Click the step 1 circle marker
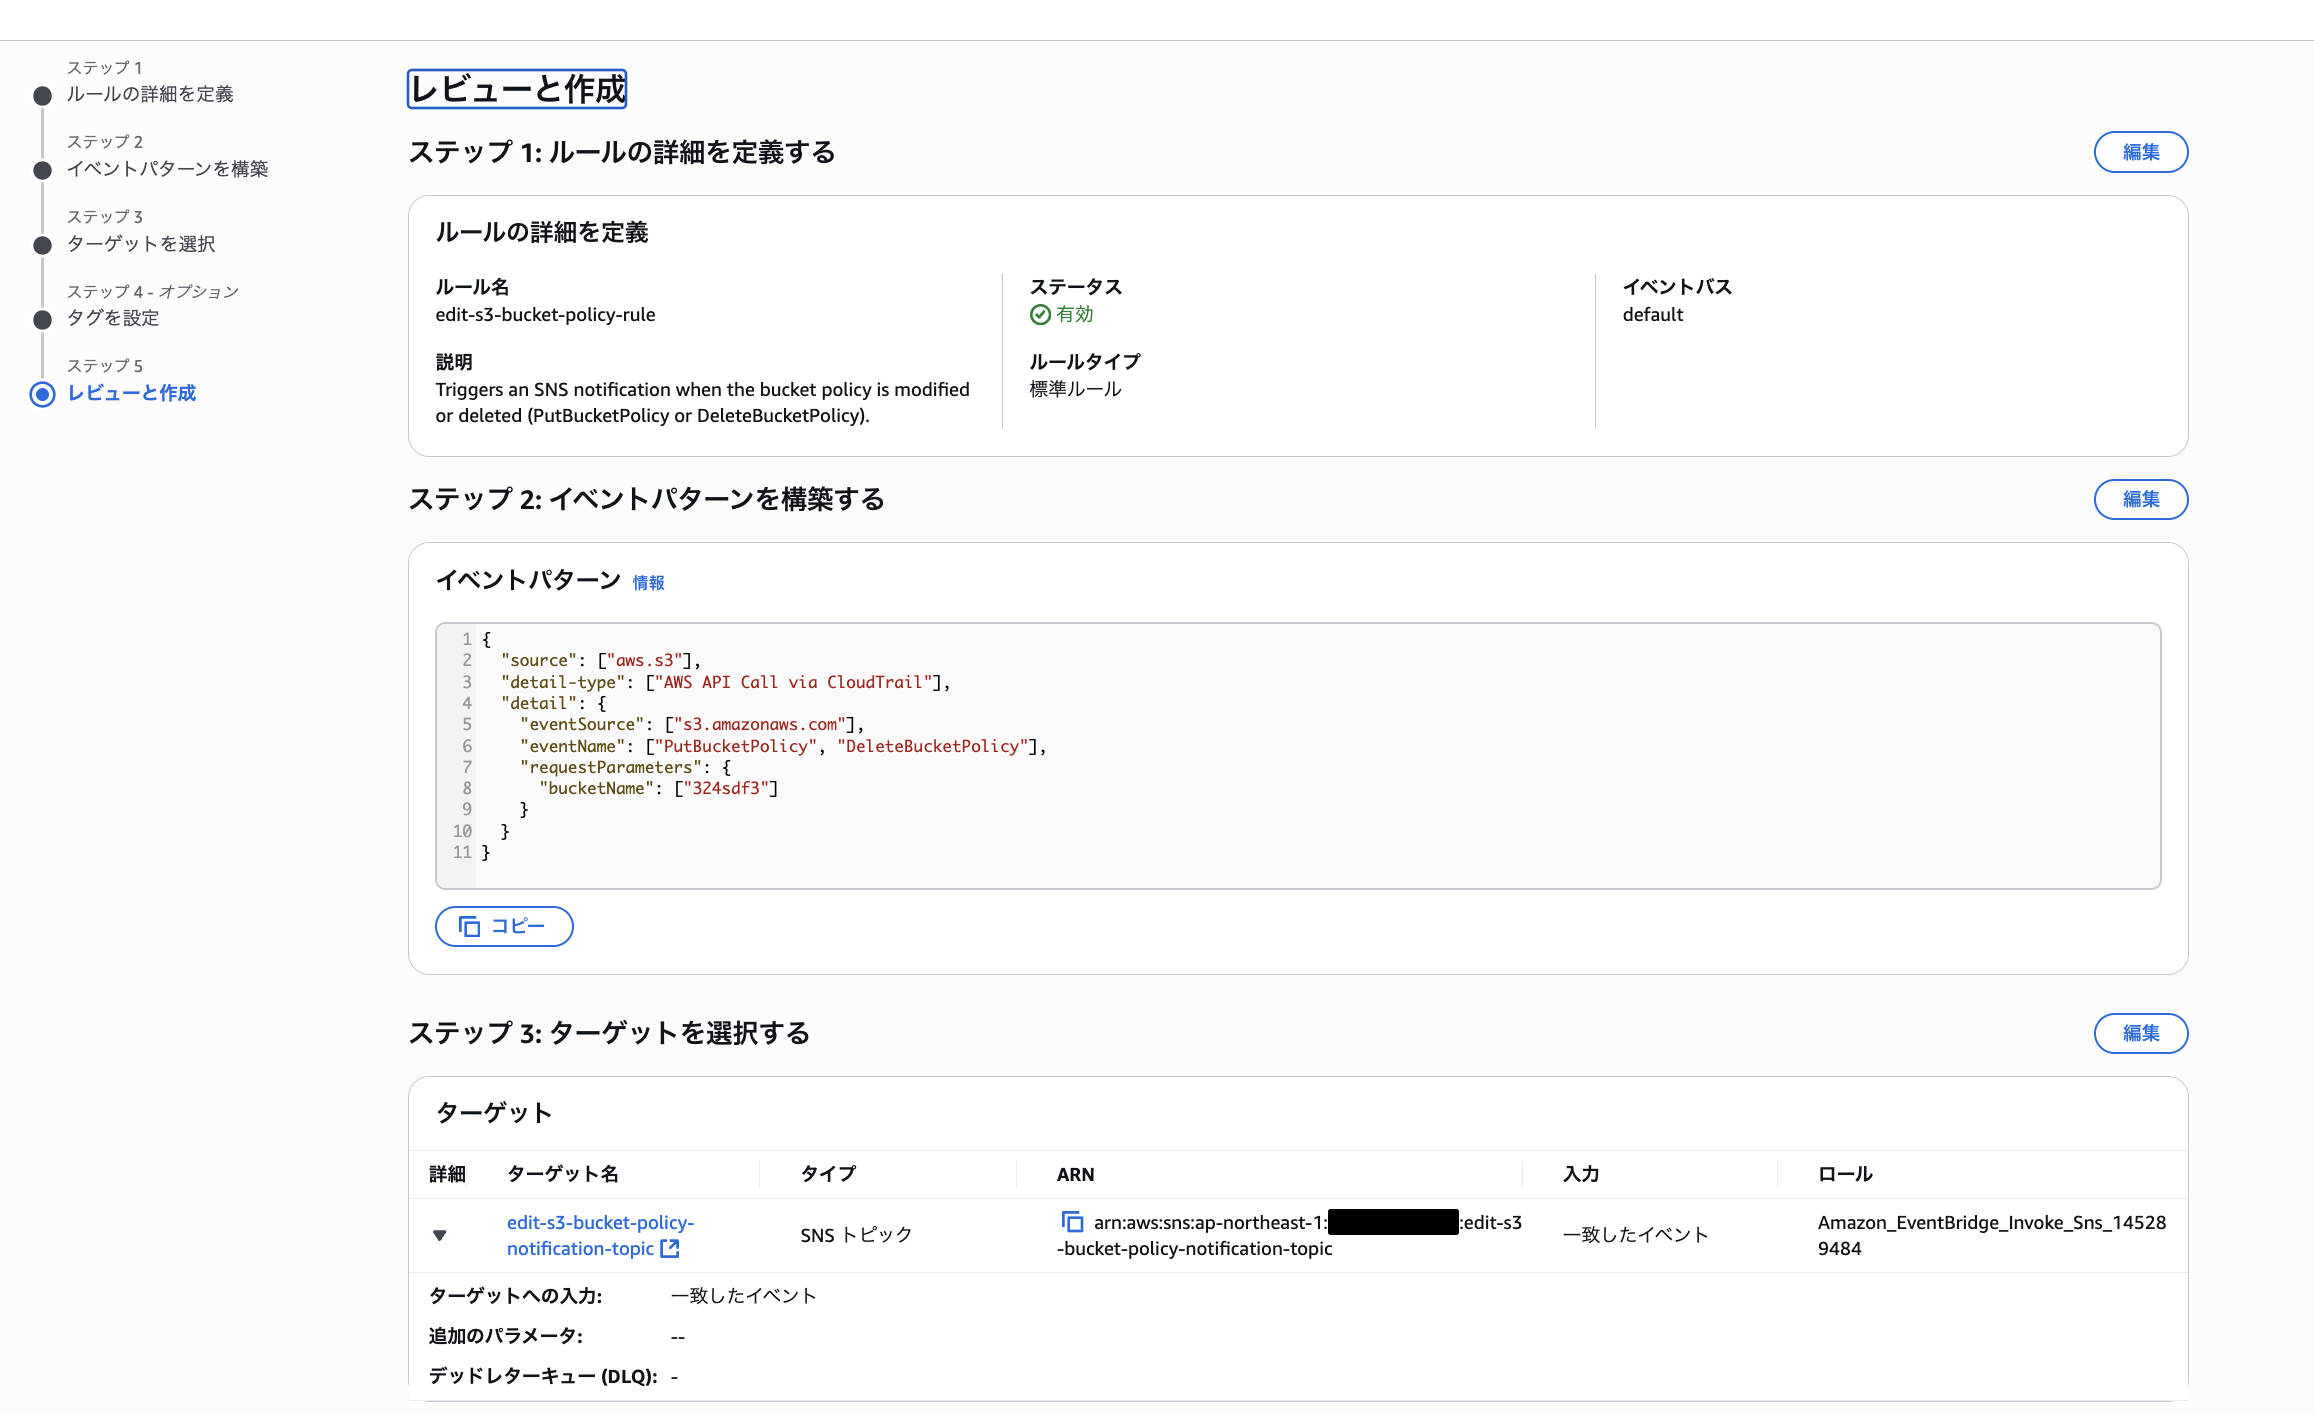 pos(42,96)
